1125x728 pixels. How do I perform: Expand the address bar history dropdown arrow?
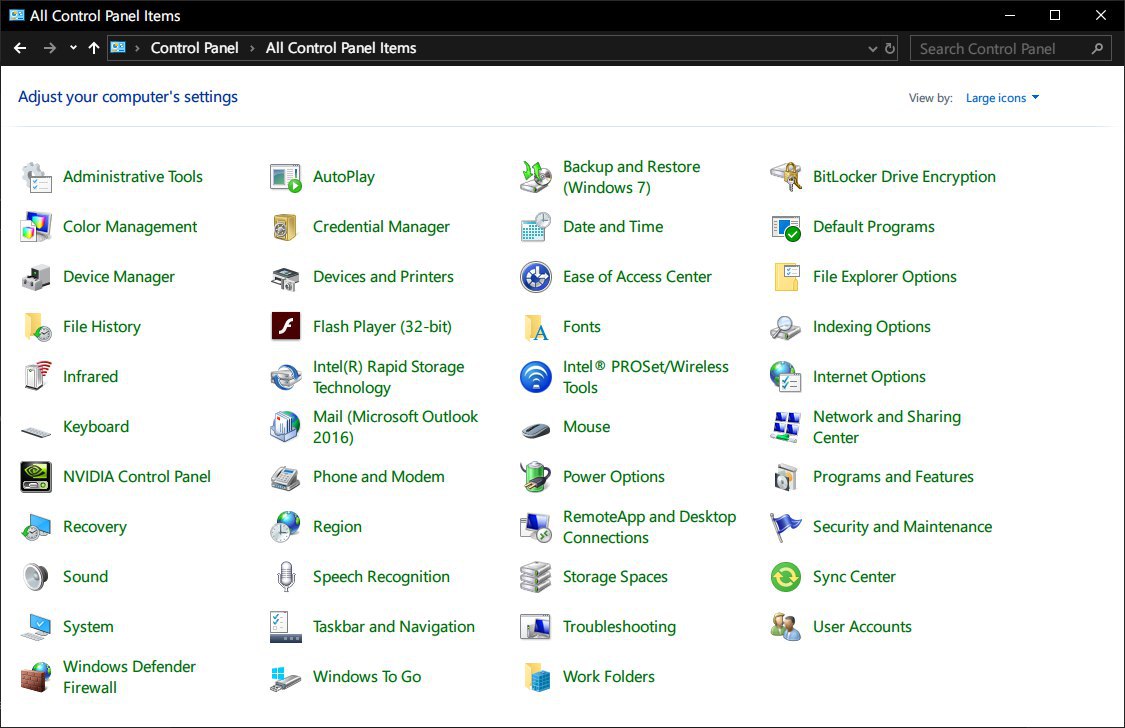click(x=872, y=49)
